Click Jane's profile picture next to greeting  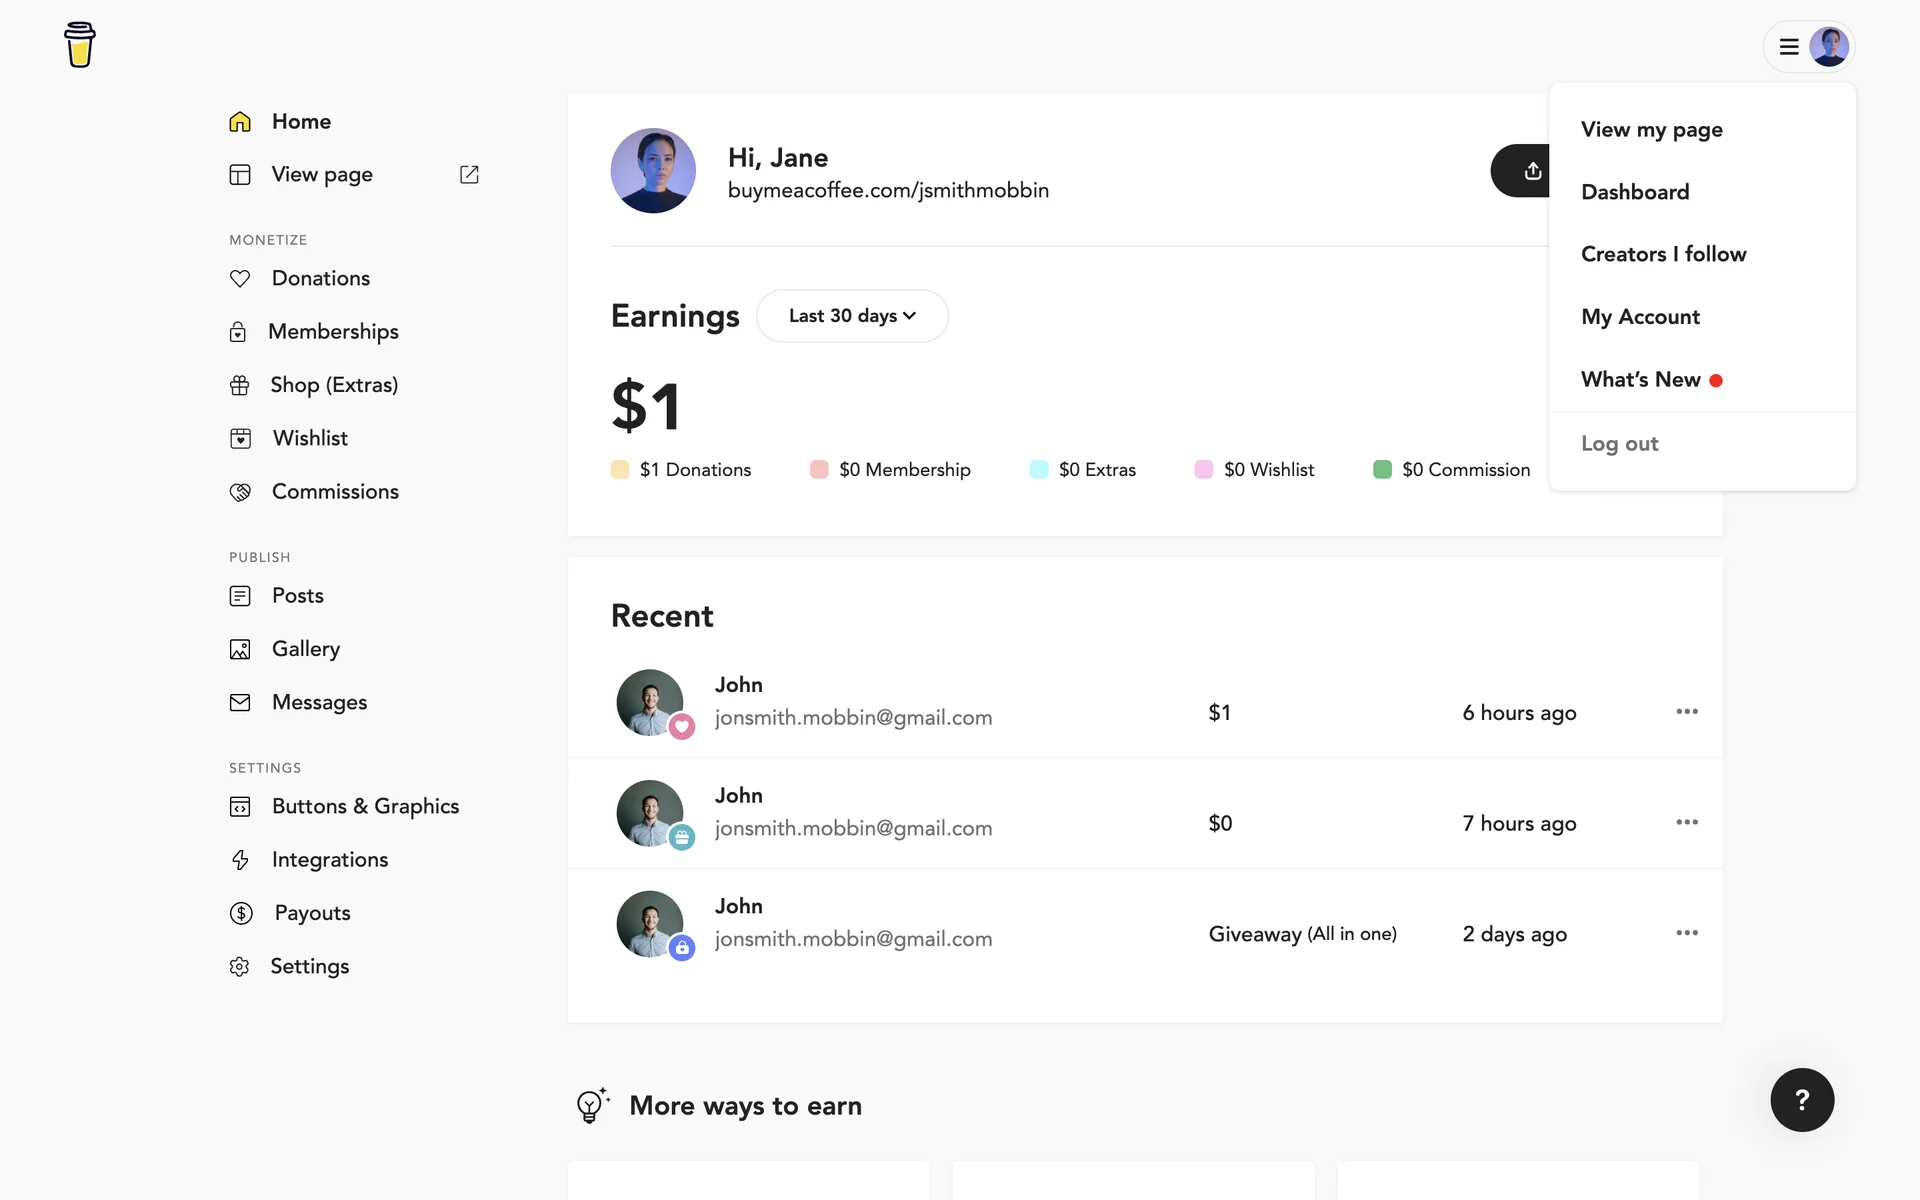click(x=653, y=171)
